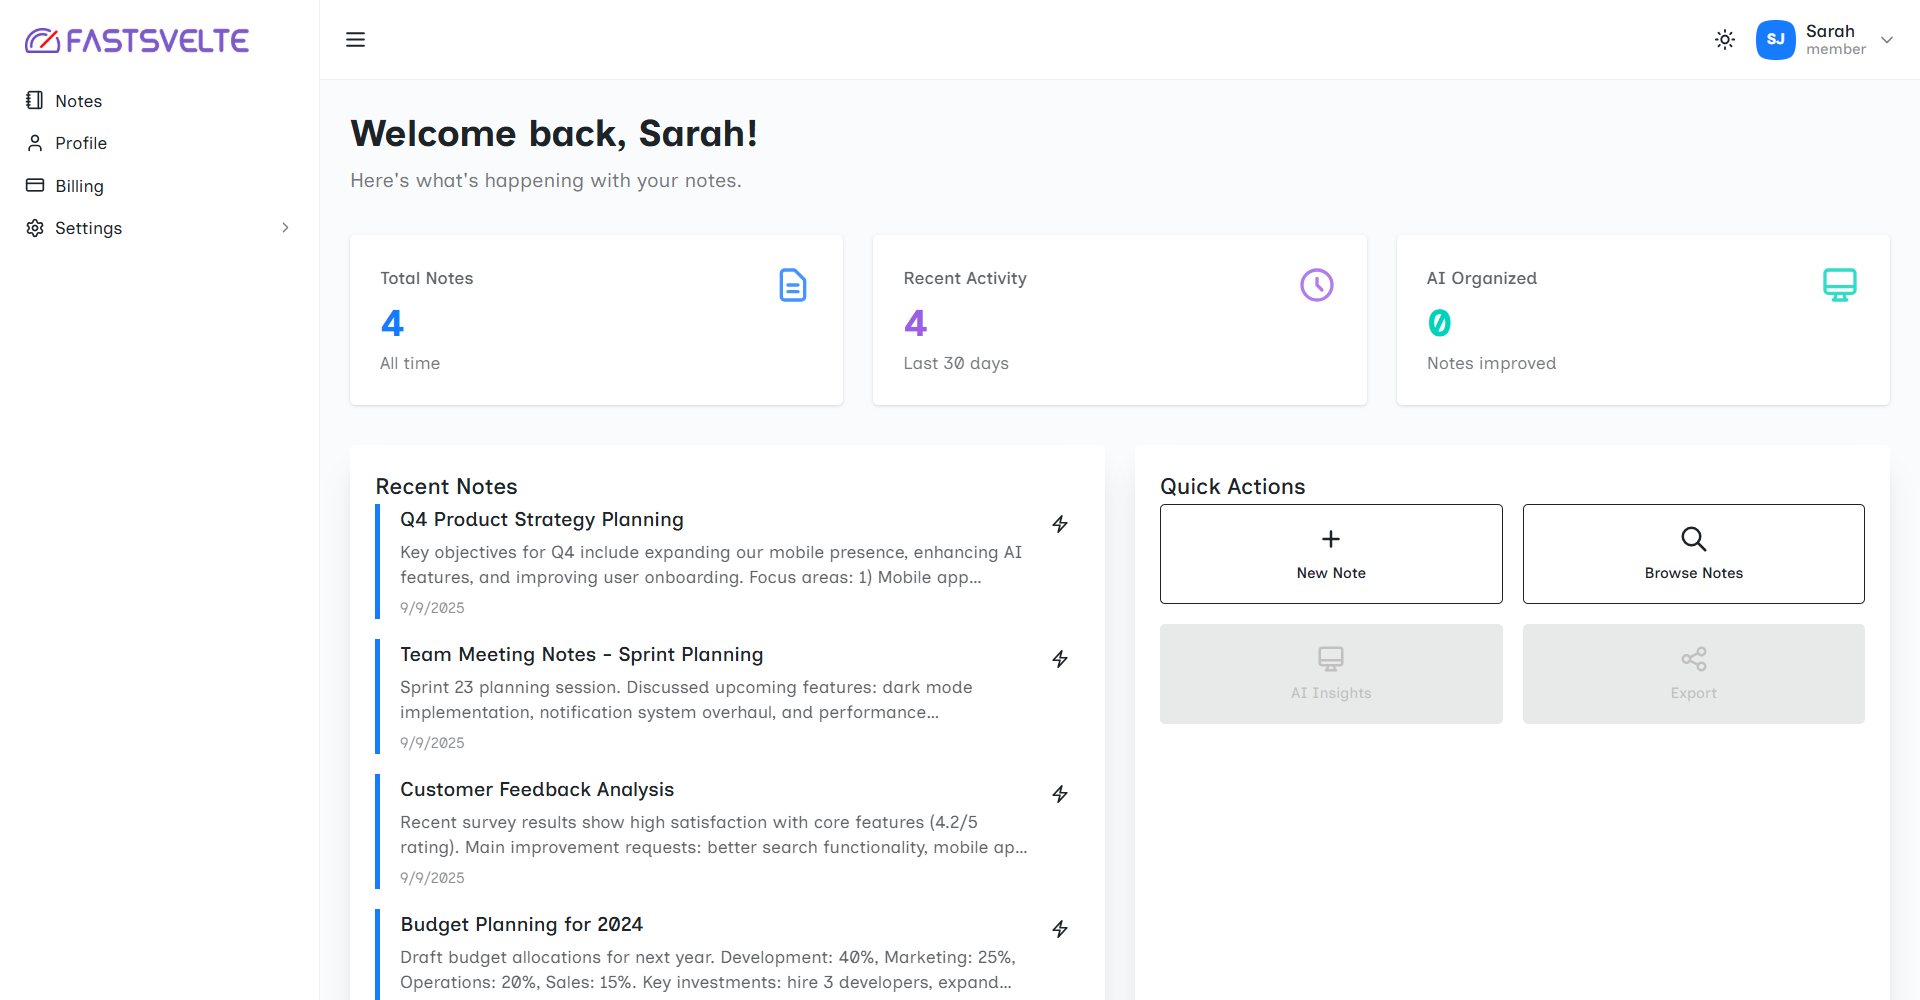Screen dimensions: 1920x1000
Task: Click lightning icon on Budget Planning note
Action: point(1060,929)
